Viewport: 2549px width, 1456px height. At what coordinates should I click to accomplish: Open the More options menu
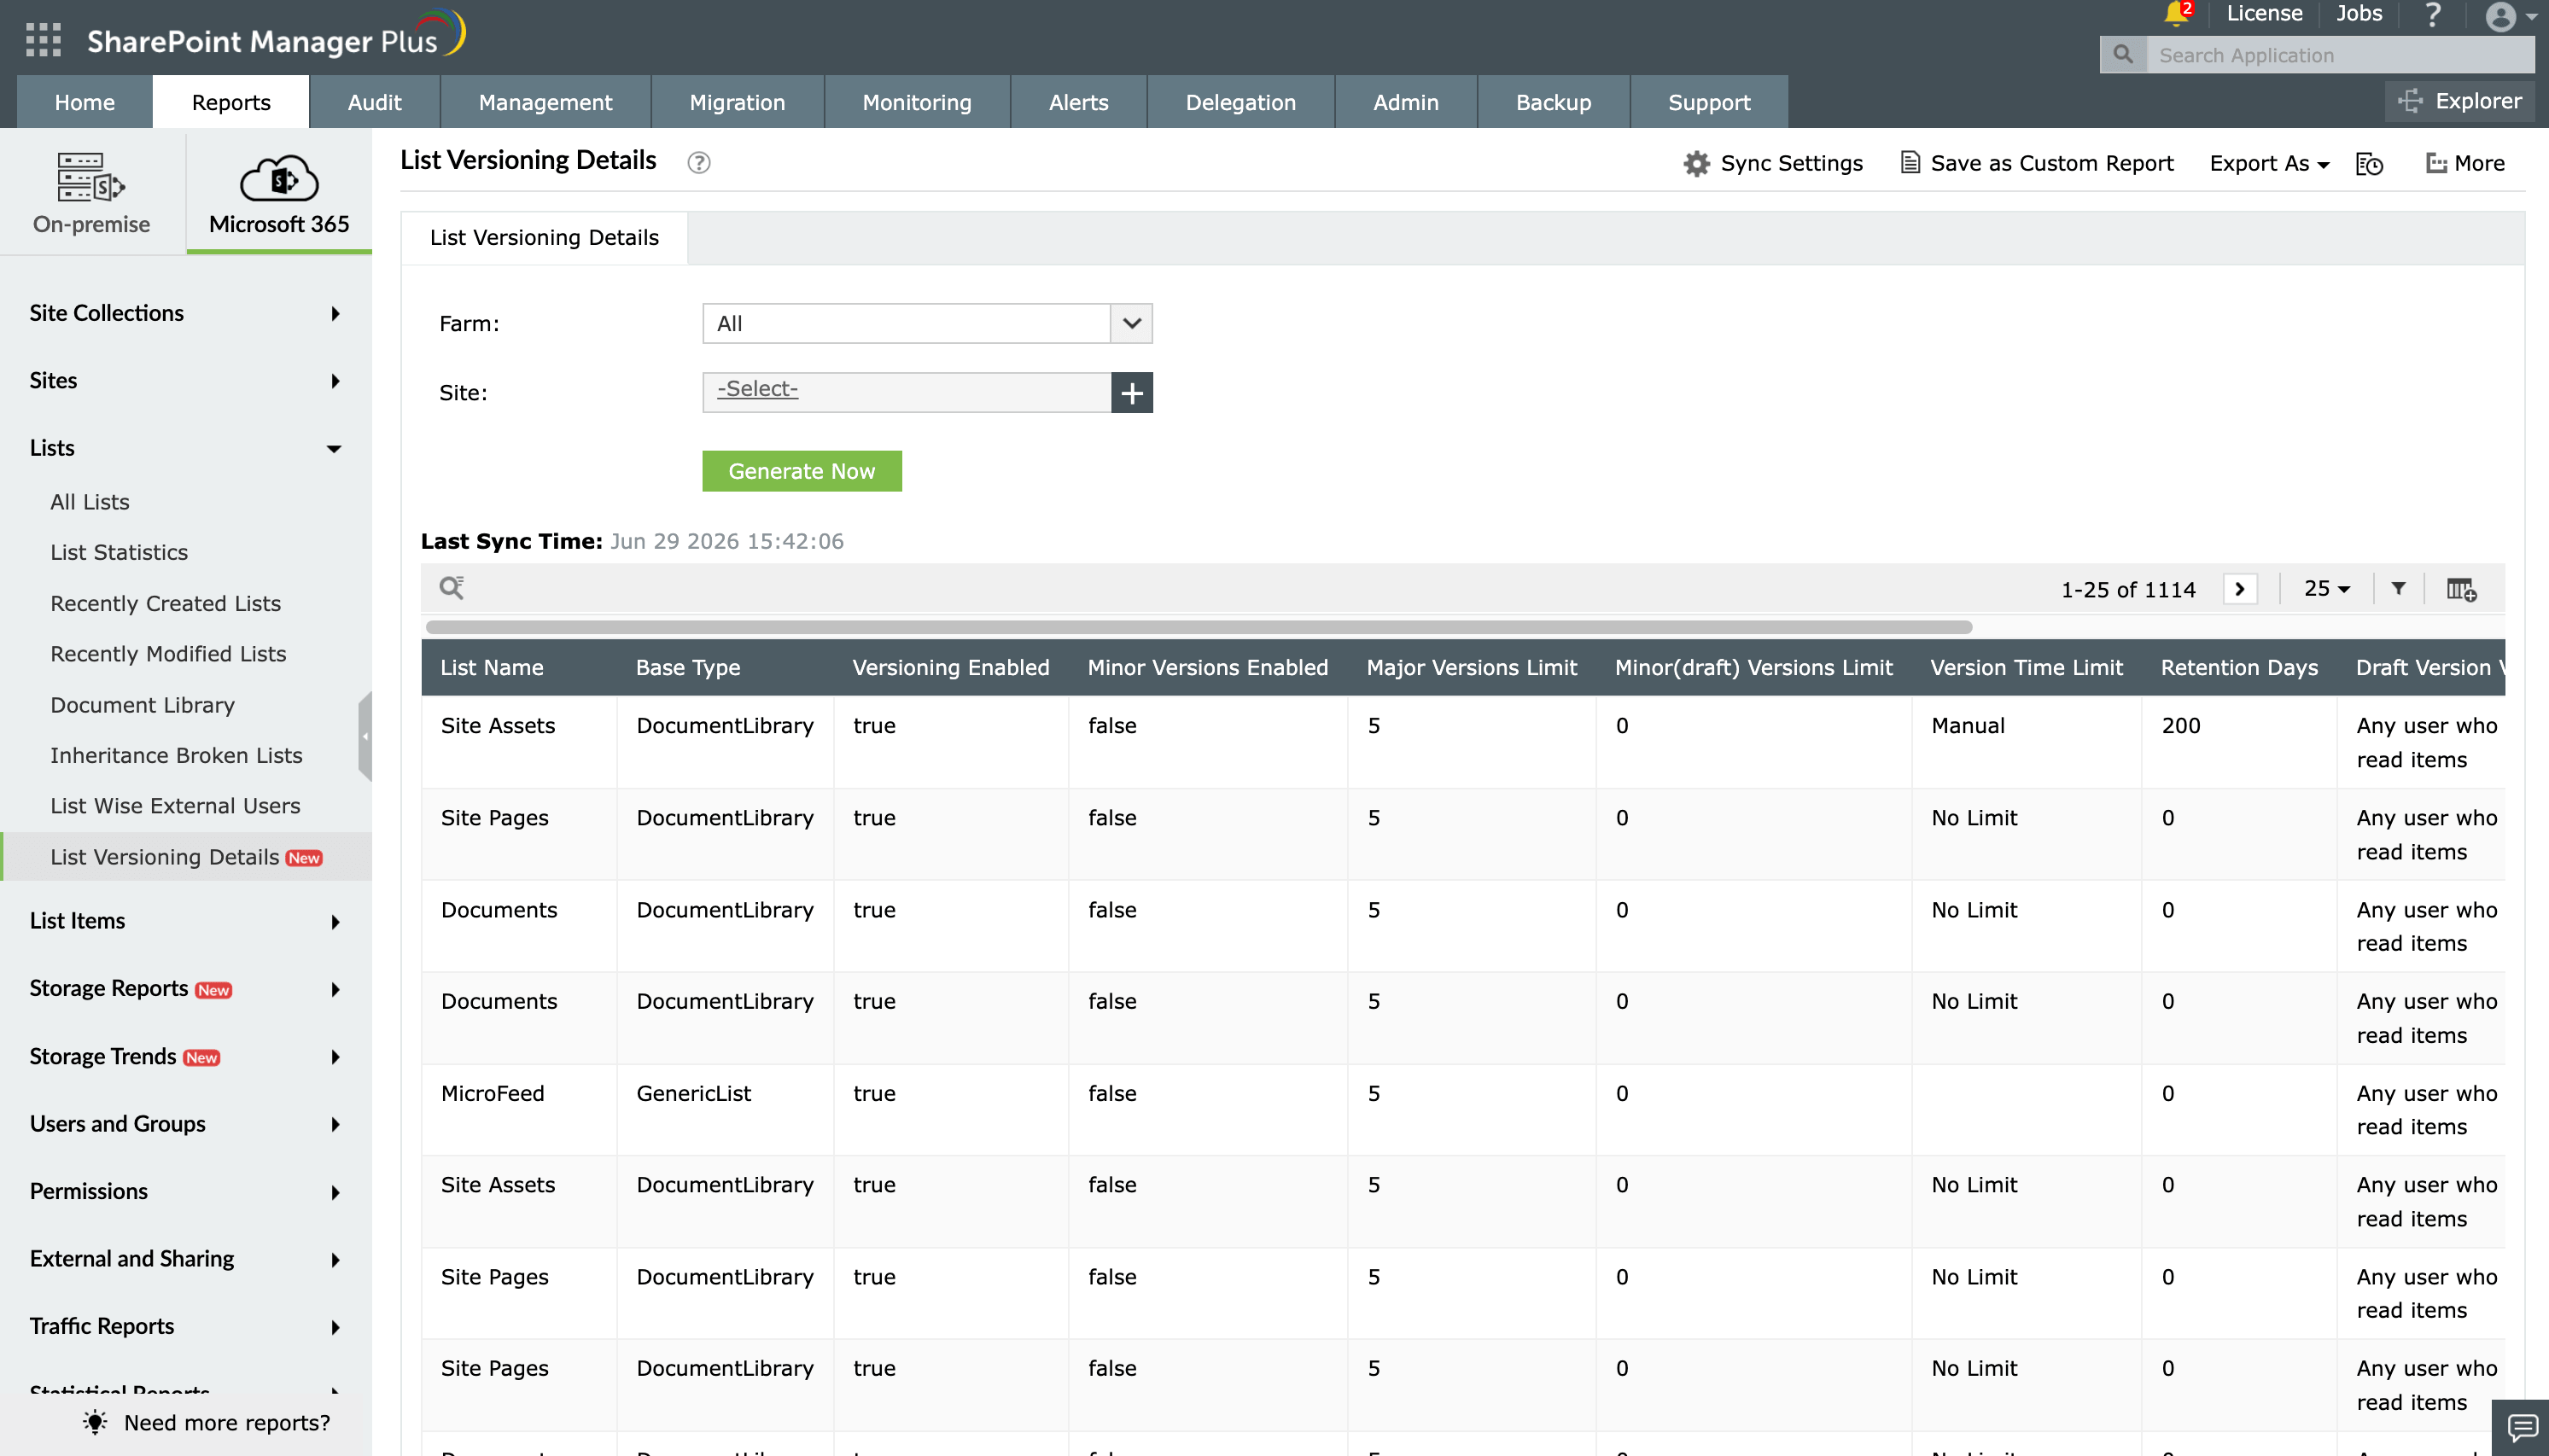pyautogui.click(x=2466, y=163)
